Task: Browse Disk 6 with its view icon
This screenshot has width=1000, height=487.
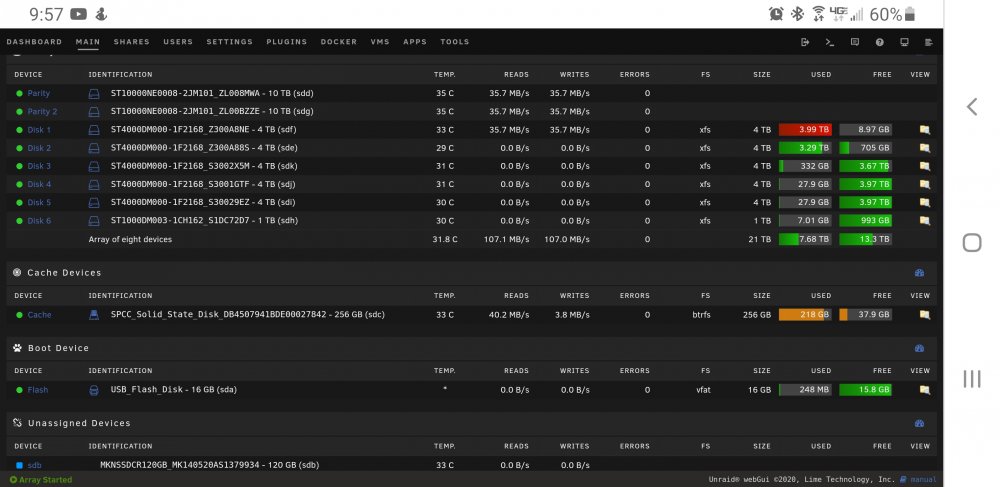Action: (924, 221)
